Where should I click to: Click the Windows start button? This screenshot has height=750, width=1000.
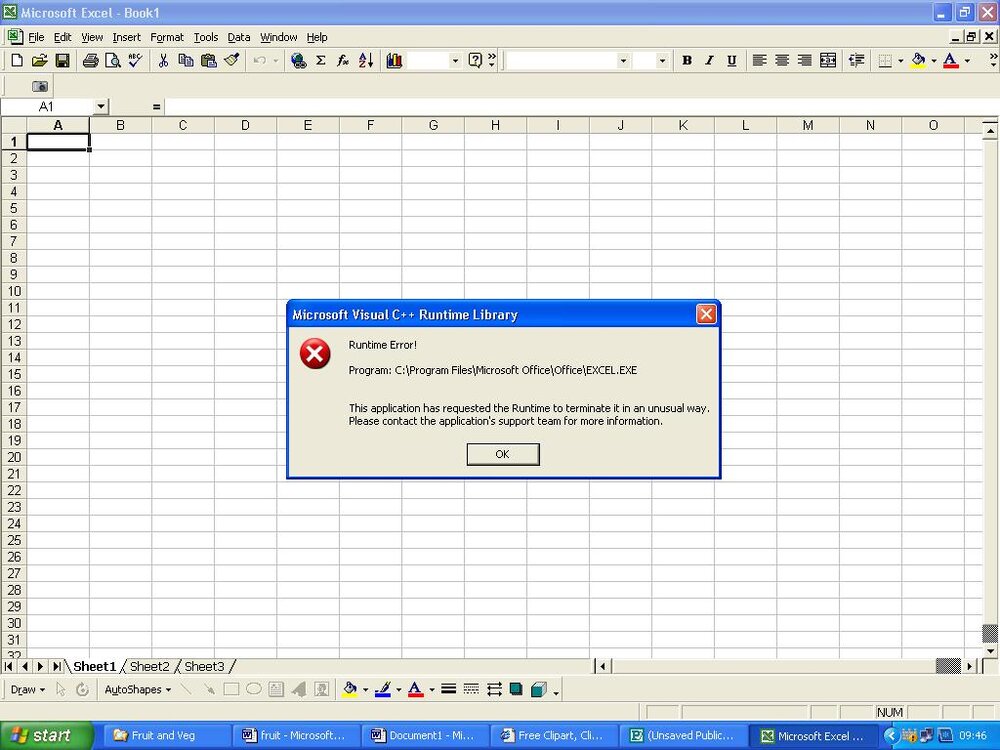[45, 735]
